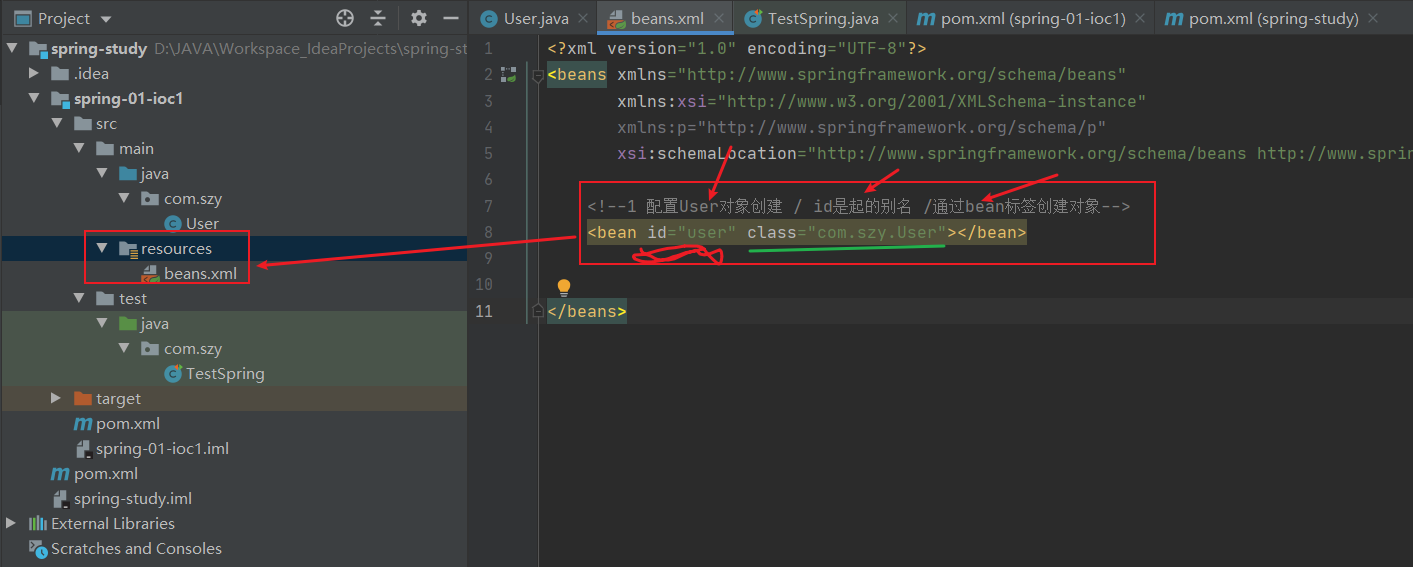This screenshot has width=1413, height=567.
Task: Select pom.xml under spring-01-ioc1
Action: [x=128, y=424]
